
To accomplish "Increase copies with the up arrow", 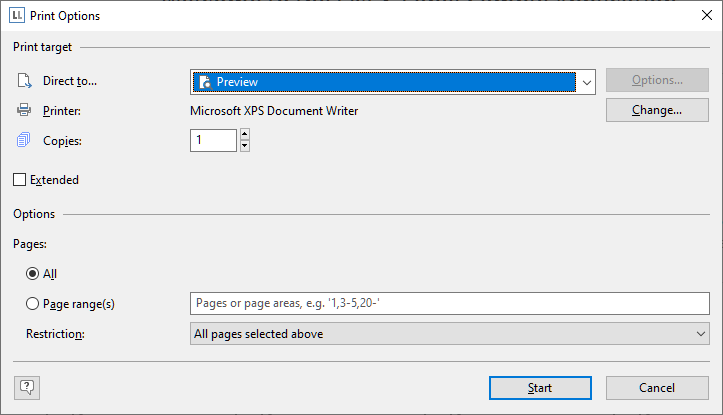I will 245,134.
